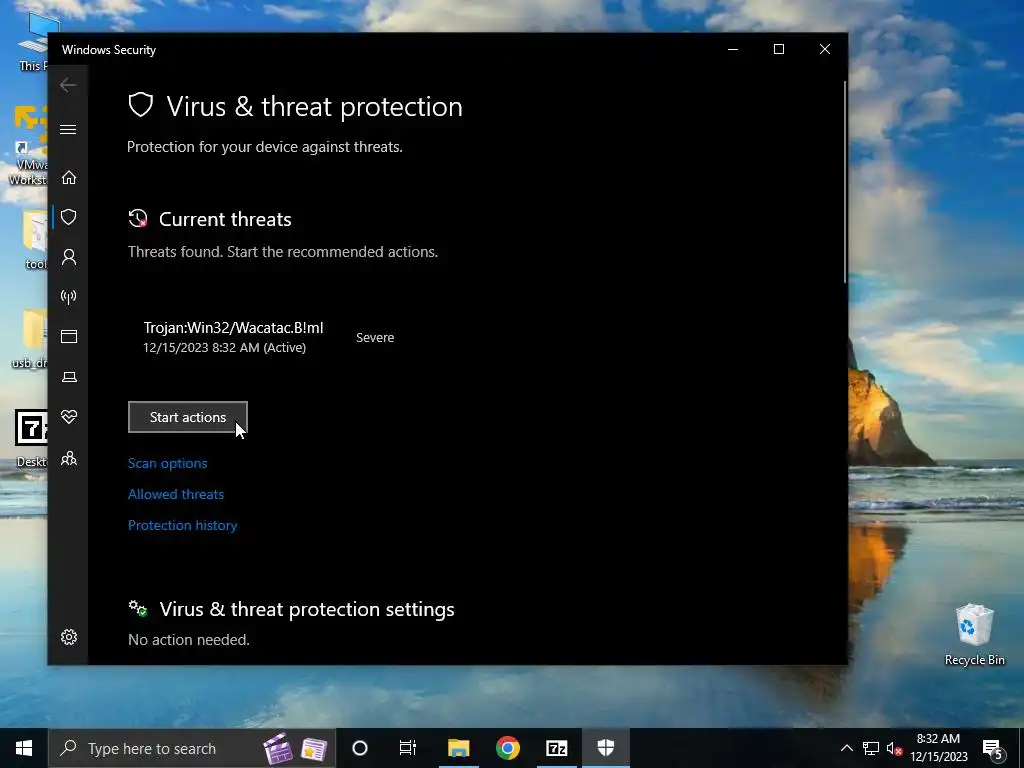Close the Windows Security window
The height and width of the screenshot is (768, 1024).
click(x=825, y=50)
